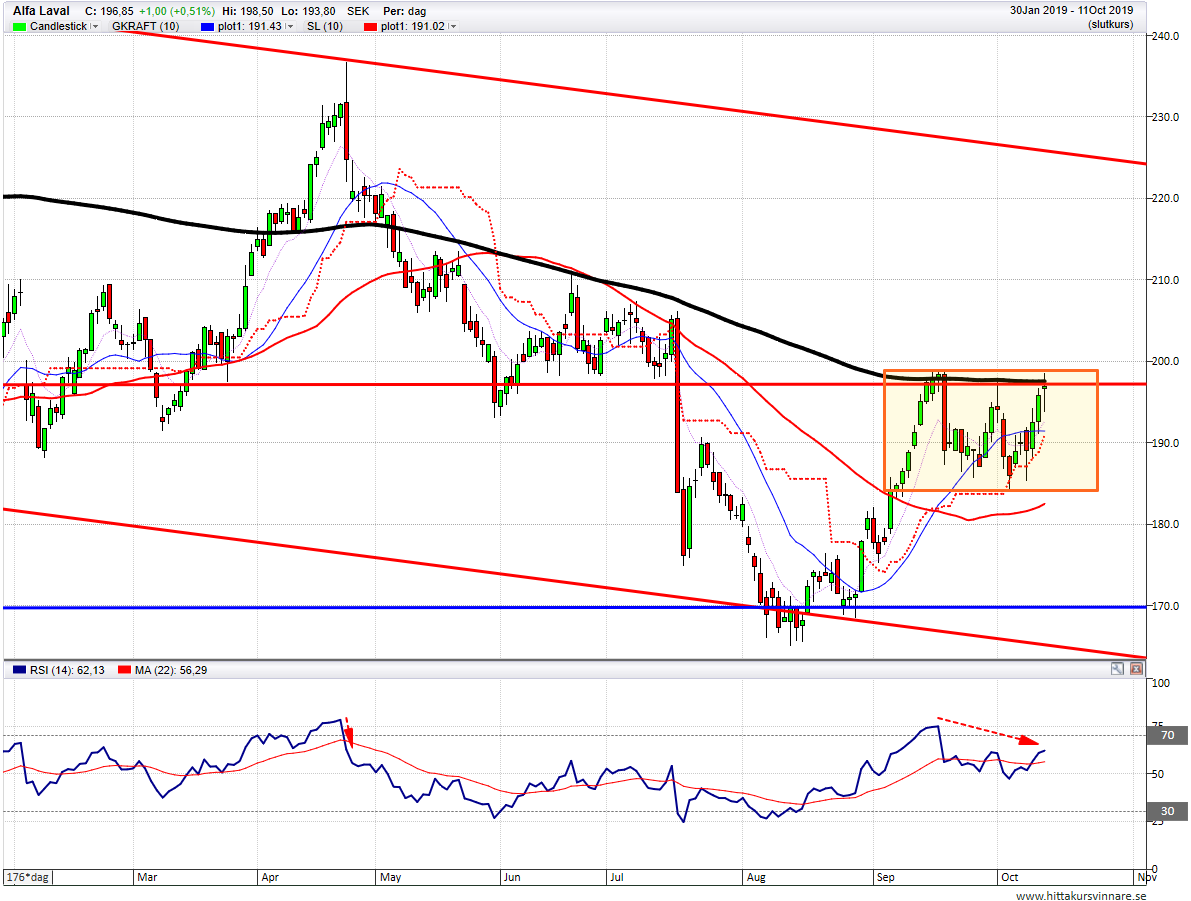The width and height of the screenshot is (1191, 901).
Task: Click the Aug label on time axis
Action: click(x=756, y=877)
